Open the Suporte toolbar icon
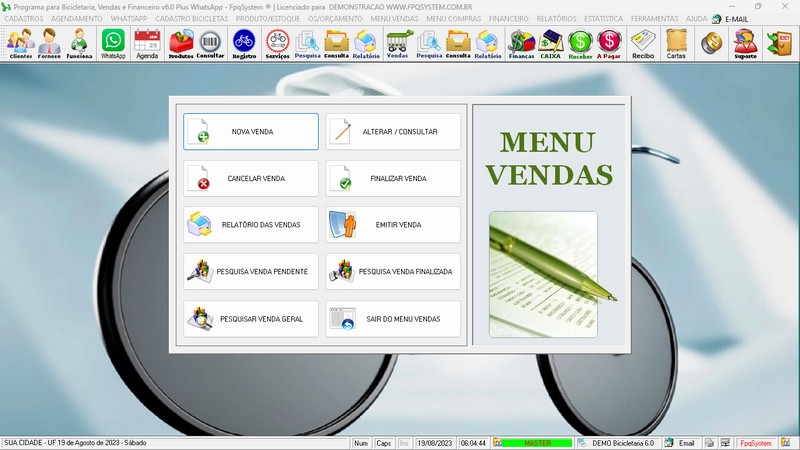The height and width of the screenshot is (450, 800). point(745,44)
